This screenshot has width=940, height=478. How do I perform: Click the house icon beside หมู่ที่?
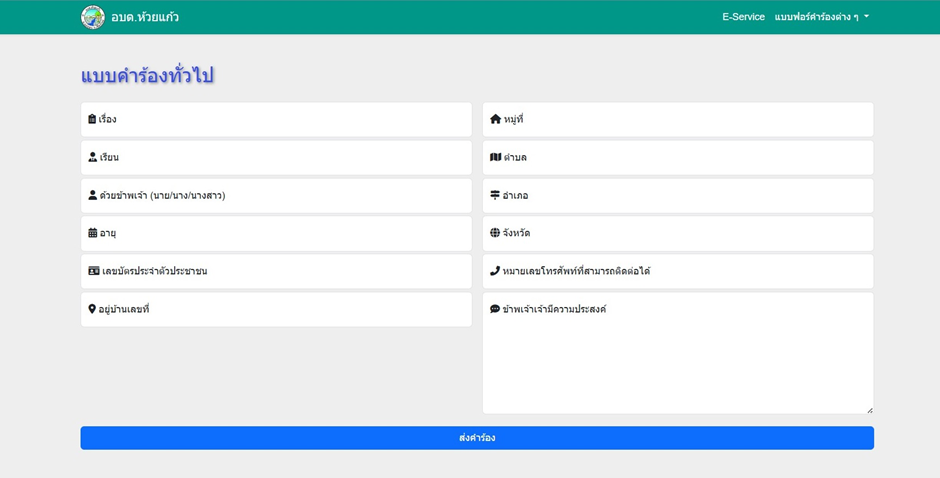[x=495, y=119]
